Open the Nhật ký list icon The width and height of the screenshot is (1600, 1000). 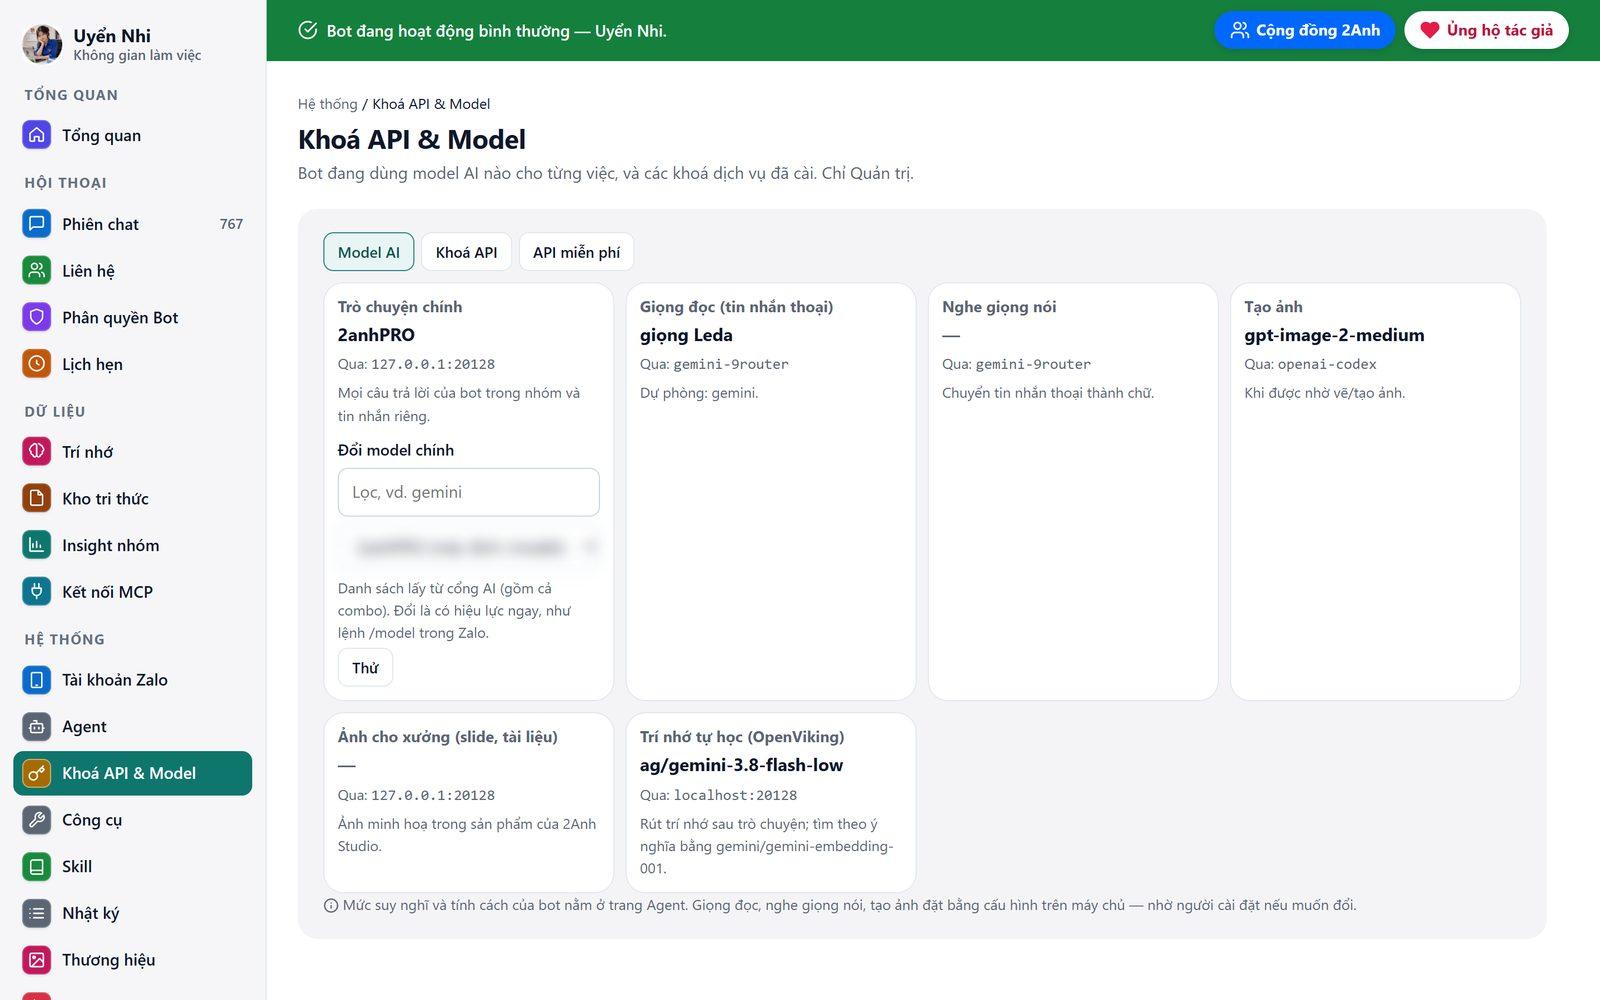37,913
